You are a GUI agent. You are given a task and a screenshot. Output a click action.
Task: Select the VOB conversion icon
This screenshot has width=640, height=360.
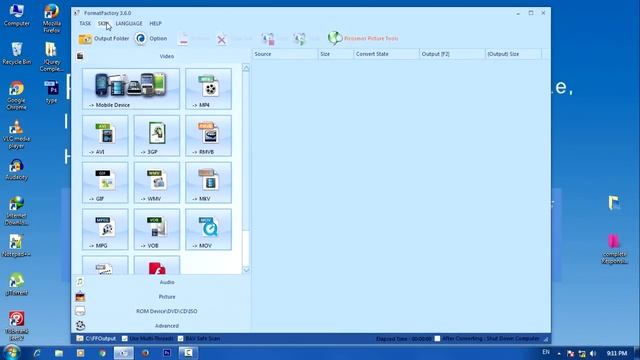click(157, 229)
